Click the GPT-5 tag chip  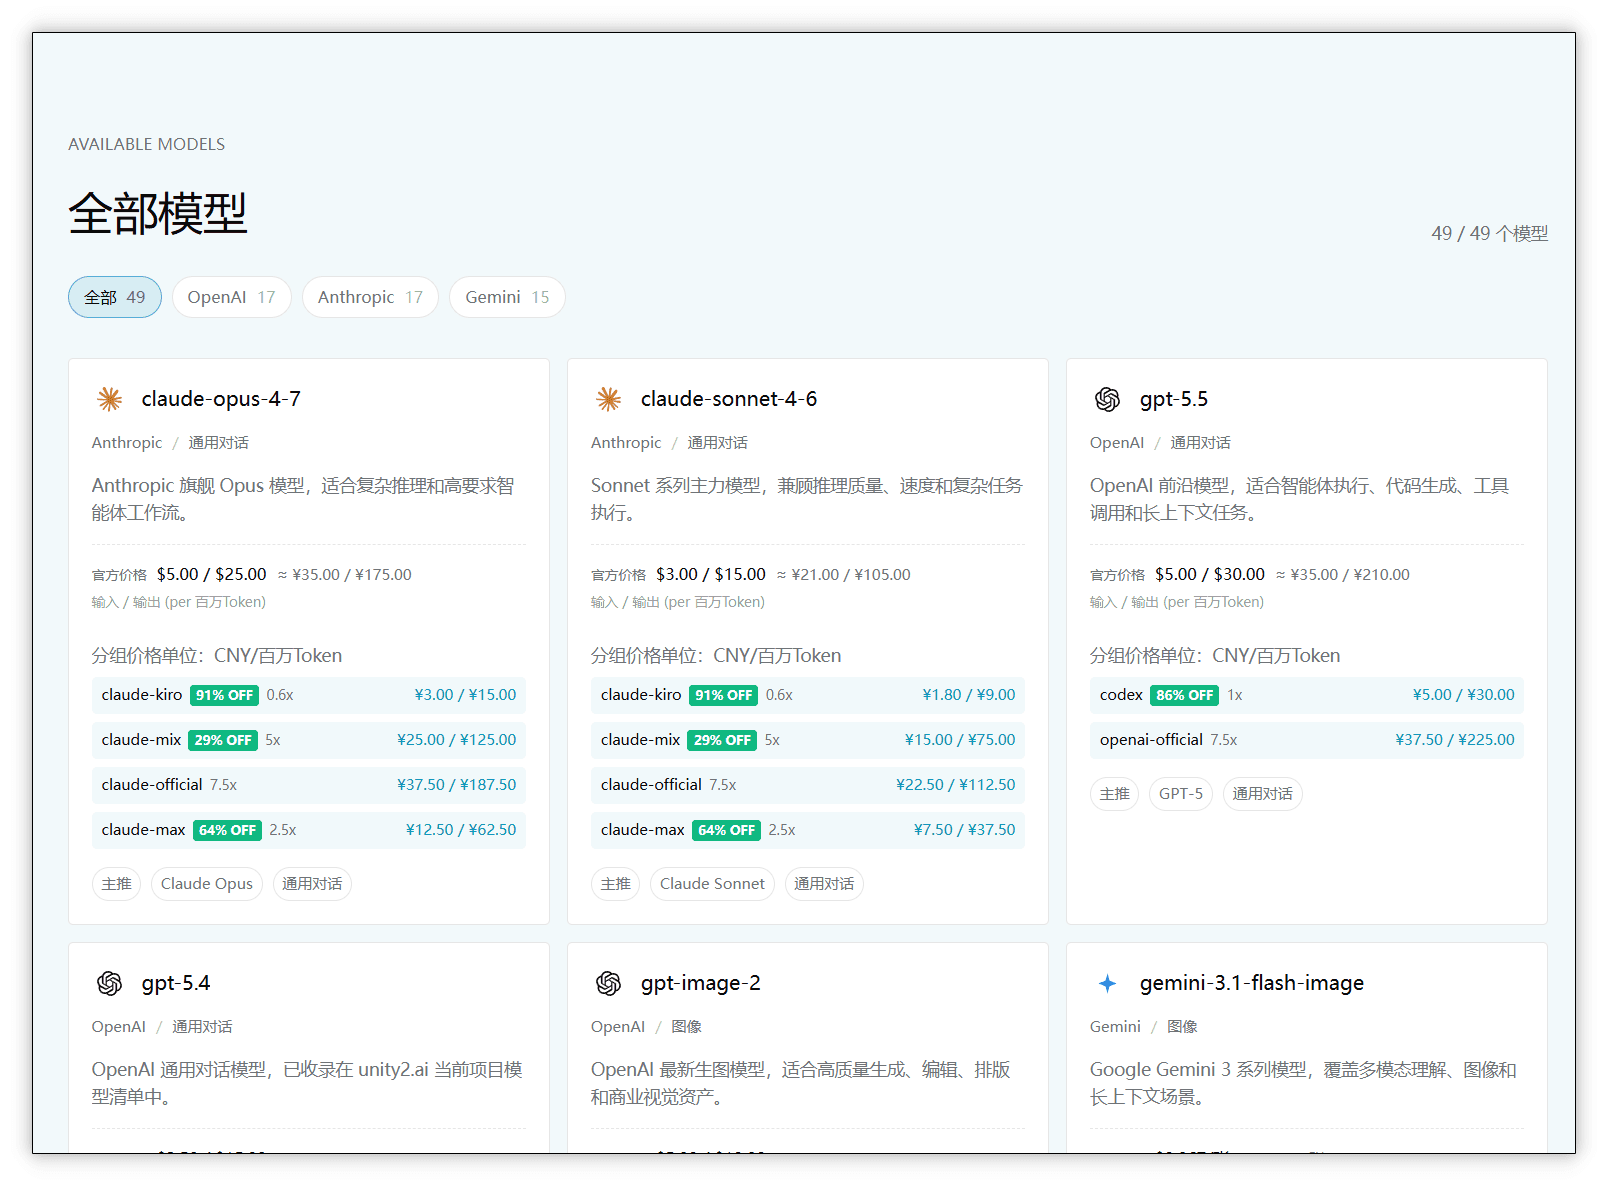coord(1181,794)
